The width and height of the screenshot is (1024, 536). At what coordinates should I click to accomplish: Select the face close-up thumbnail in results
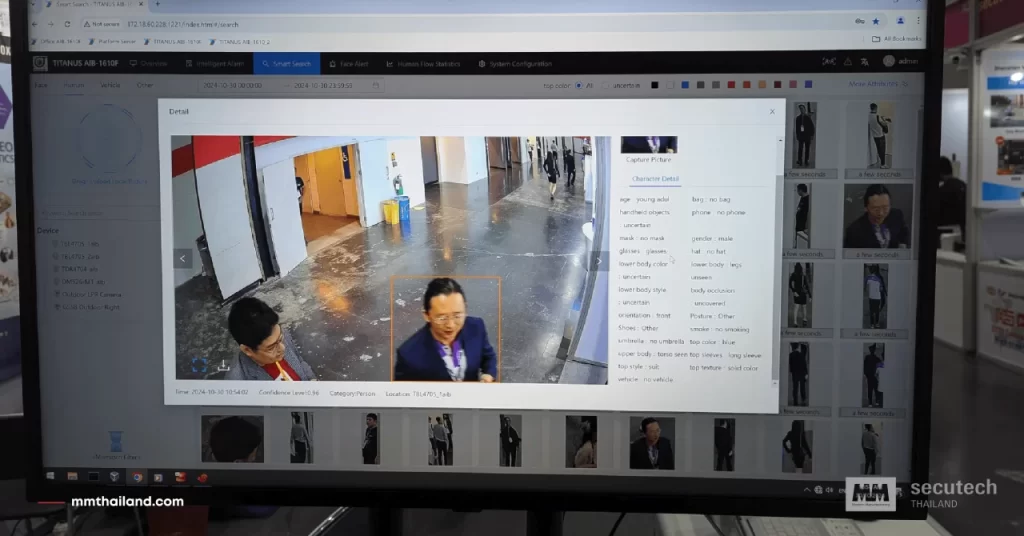pyautogui.click(x=877, y=215)
